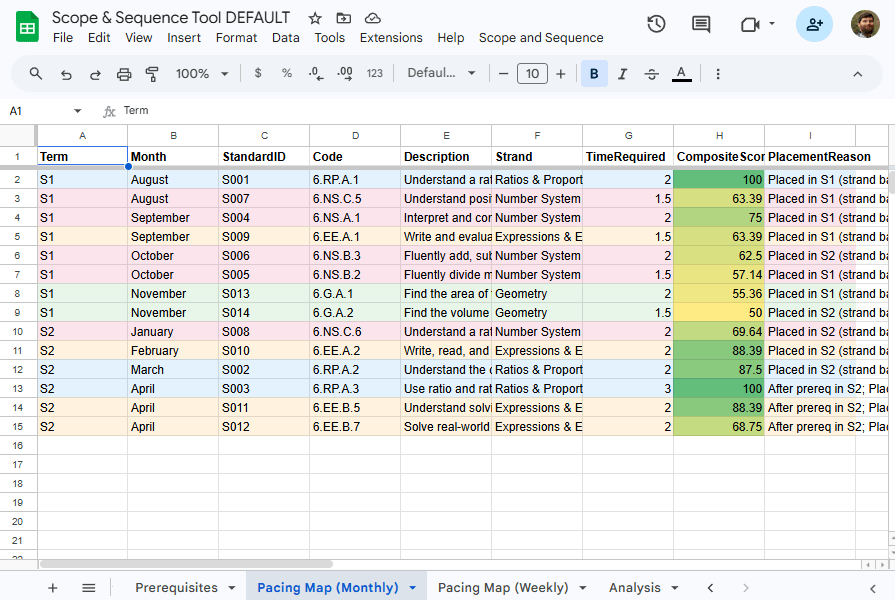This screenshot has height=600, width=895.
Task: Click the print icon
Action: click(x=124, y=74)
